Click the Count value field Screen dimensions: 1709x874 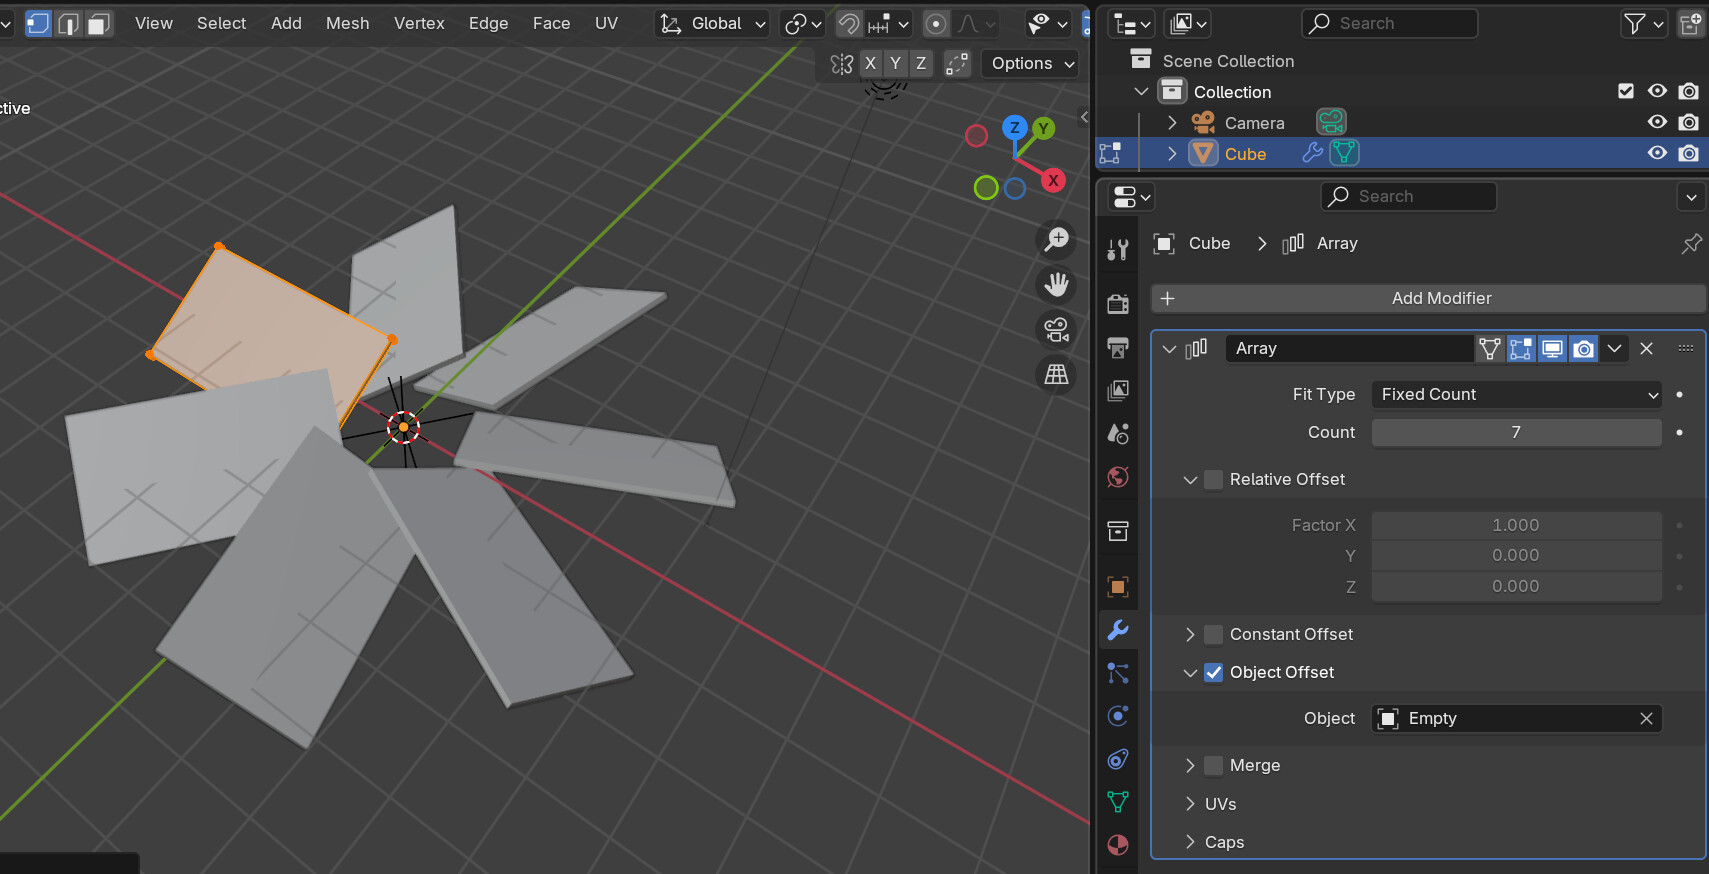point(1516,432)
